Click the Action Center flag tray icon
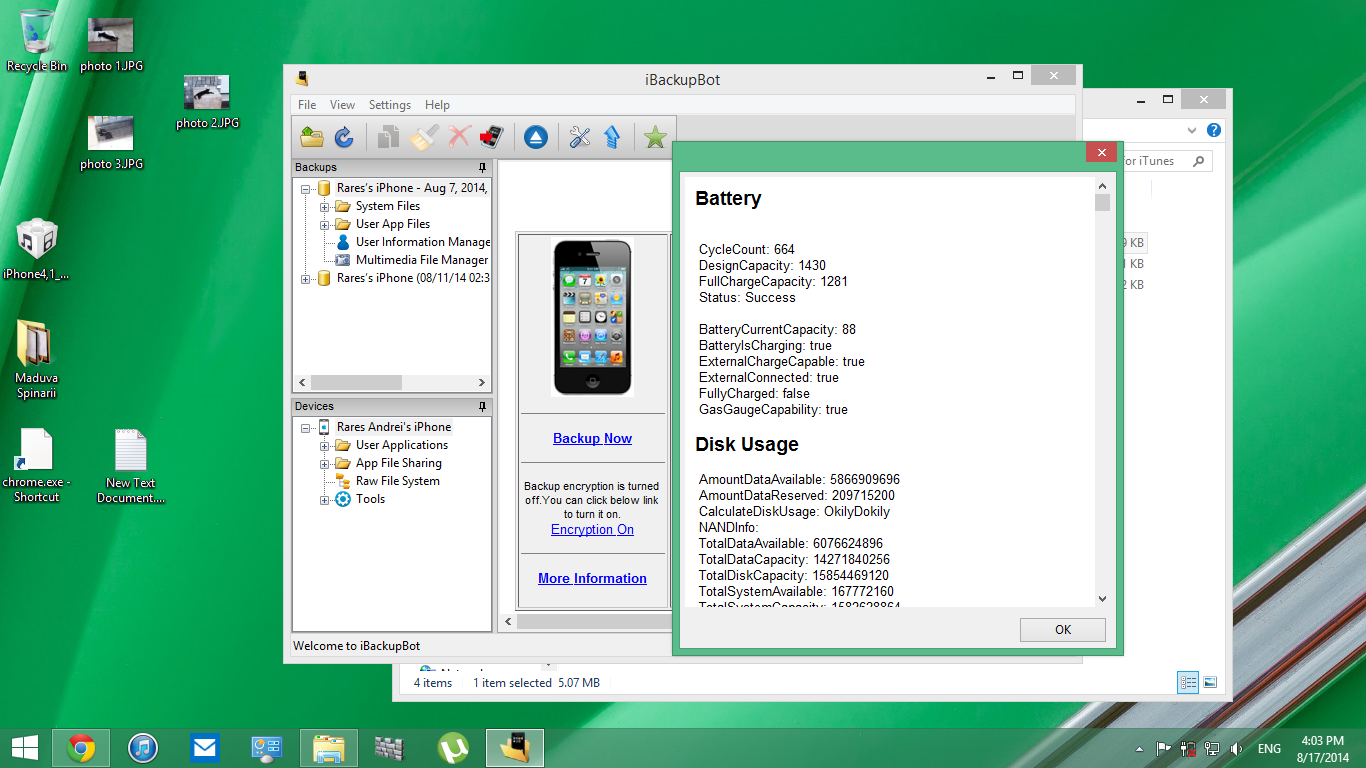1366x768 pixels. [1163, 748]
